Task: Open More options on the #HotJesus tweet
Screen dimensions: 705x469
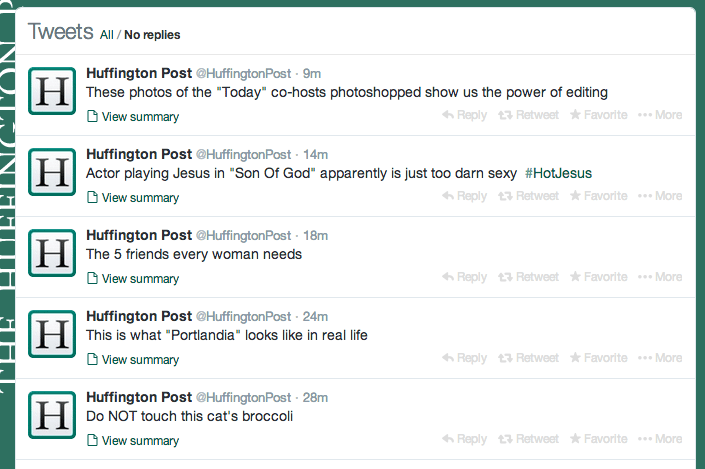Action: [x=660, y=196]
